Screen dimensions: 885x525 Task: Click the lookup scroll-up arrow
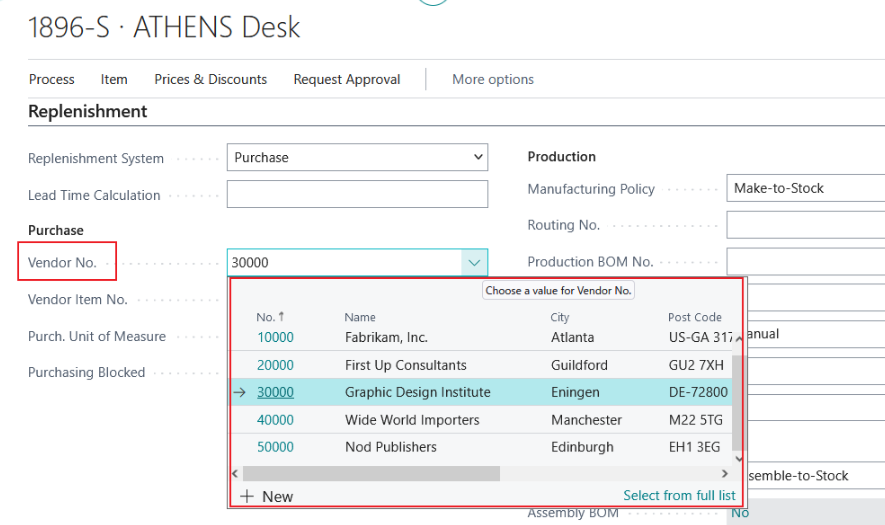click(x=738, y=338)
